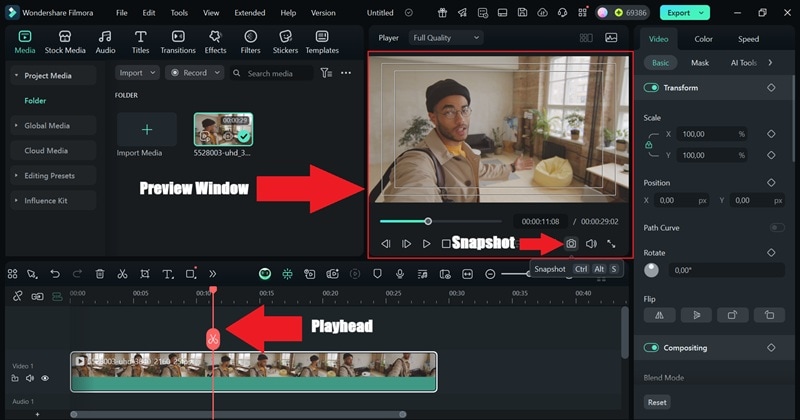Open the File menu
The width and height of the screenshot is (800, 420).
click(x=121, y=13)
